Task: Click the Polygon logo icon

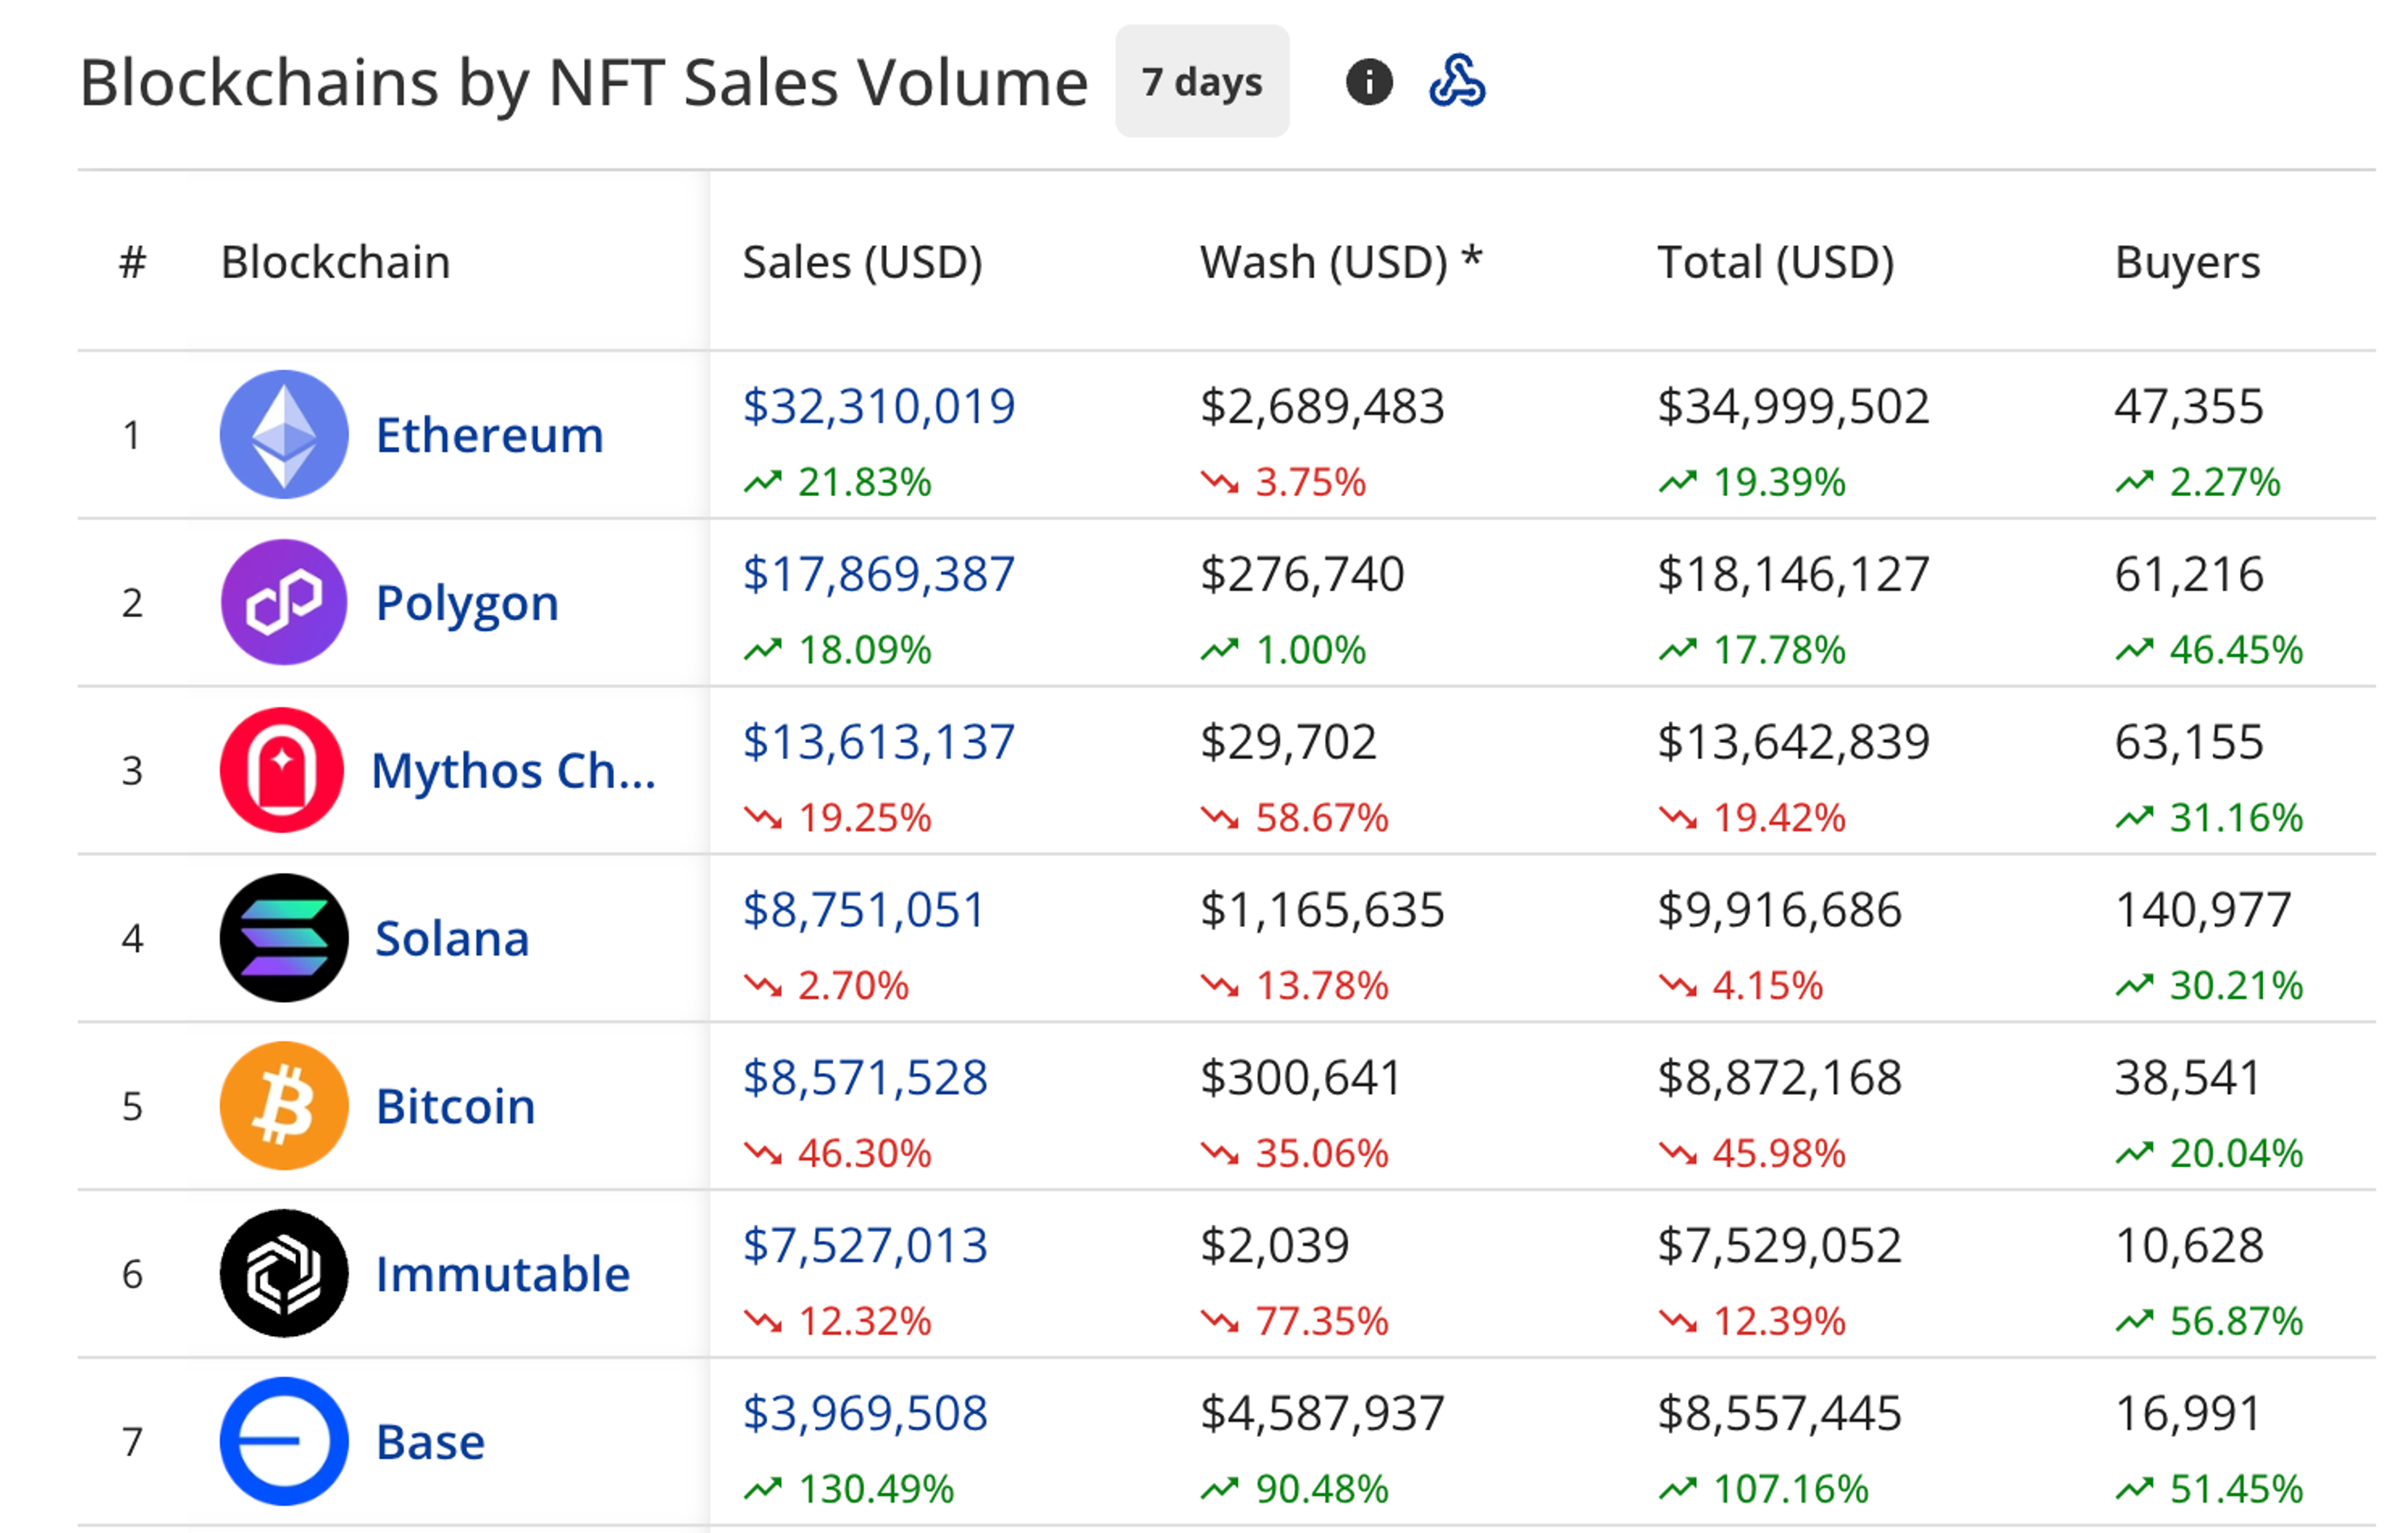Action: [x=284, y=602]
